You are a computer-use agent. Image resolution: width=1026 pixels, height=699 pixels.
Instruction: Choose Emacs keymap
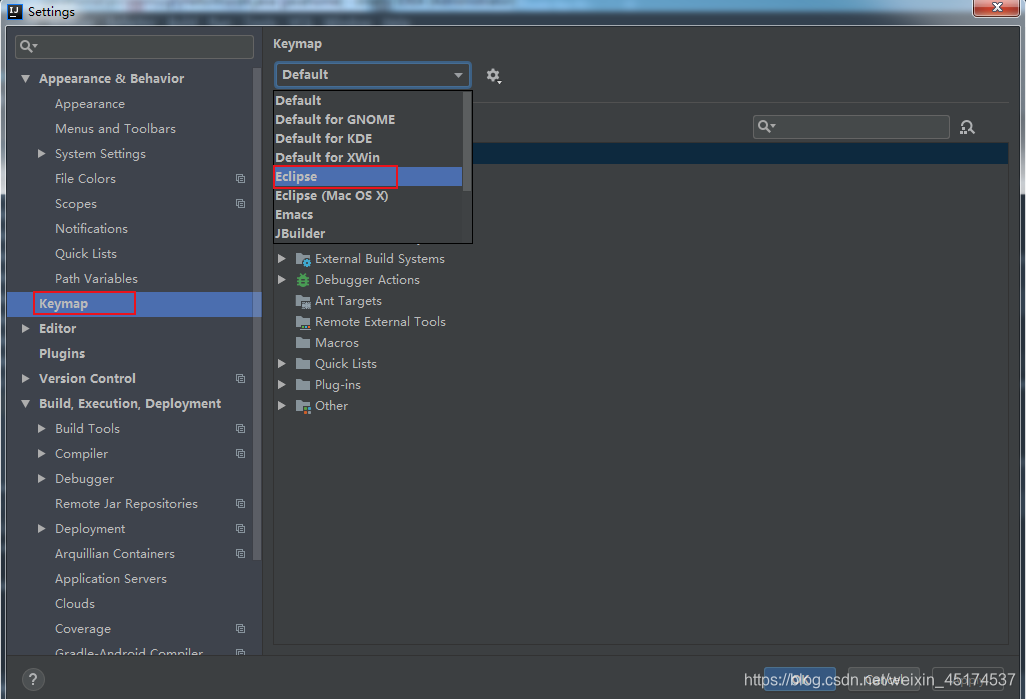(x=368, y=215)
